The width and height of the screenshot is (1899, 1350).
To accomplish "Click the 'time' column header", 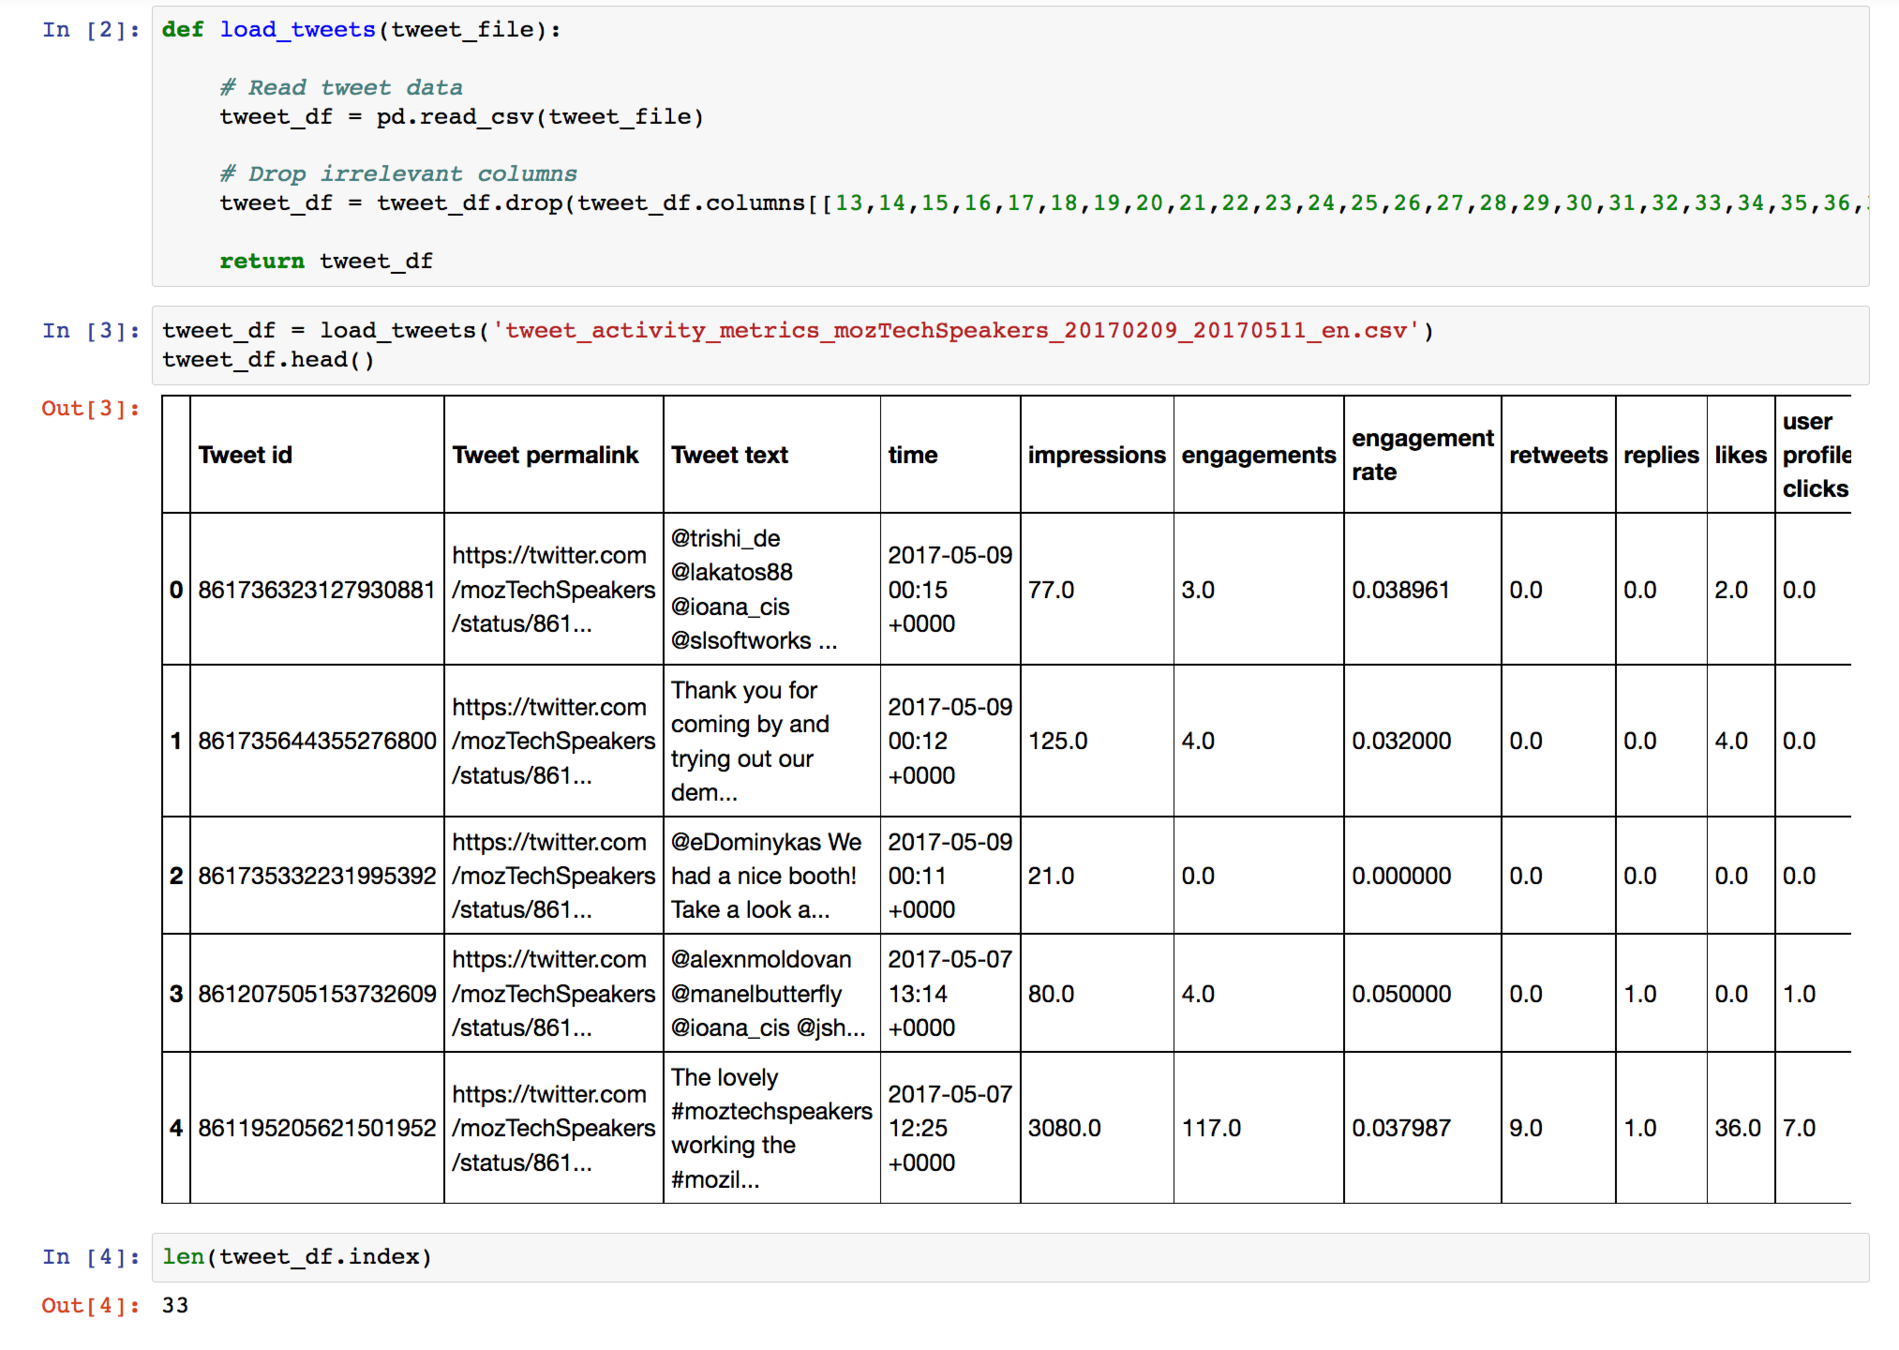I will click(x=913, y=455).
